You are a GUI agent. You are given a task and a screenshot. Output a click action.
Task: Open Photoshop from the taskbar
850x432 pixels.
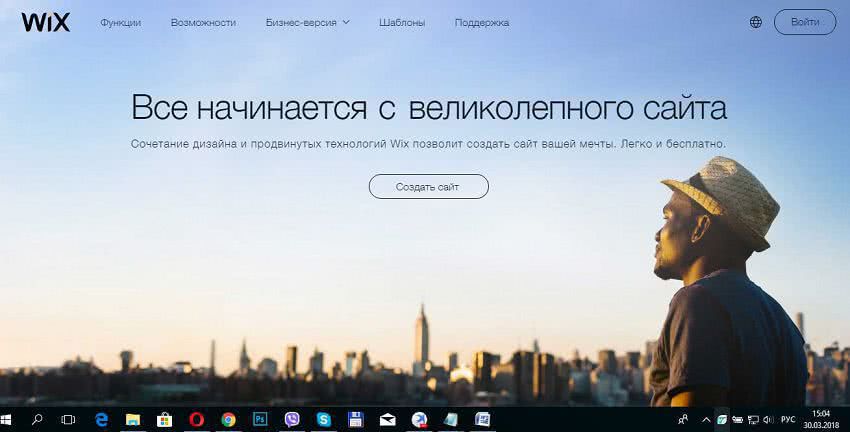click(260, 420)
